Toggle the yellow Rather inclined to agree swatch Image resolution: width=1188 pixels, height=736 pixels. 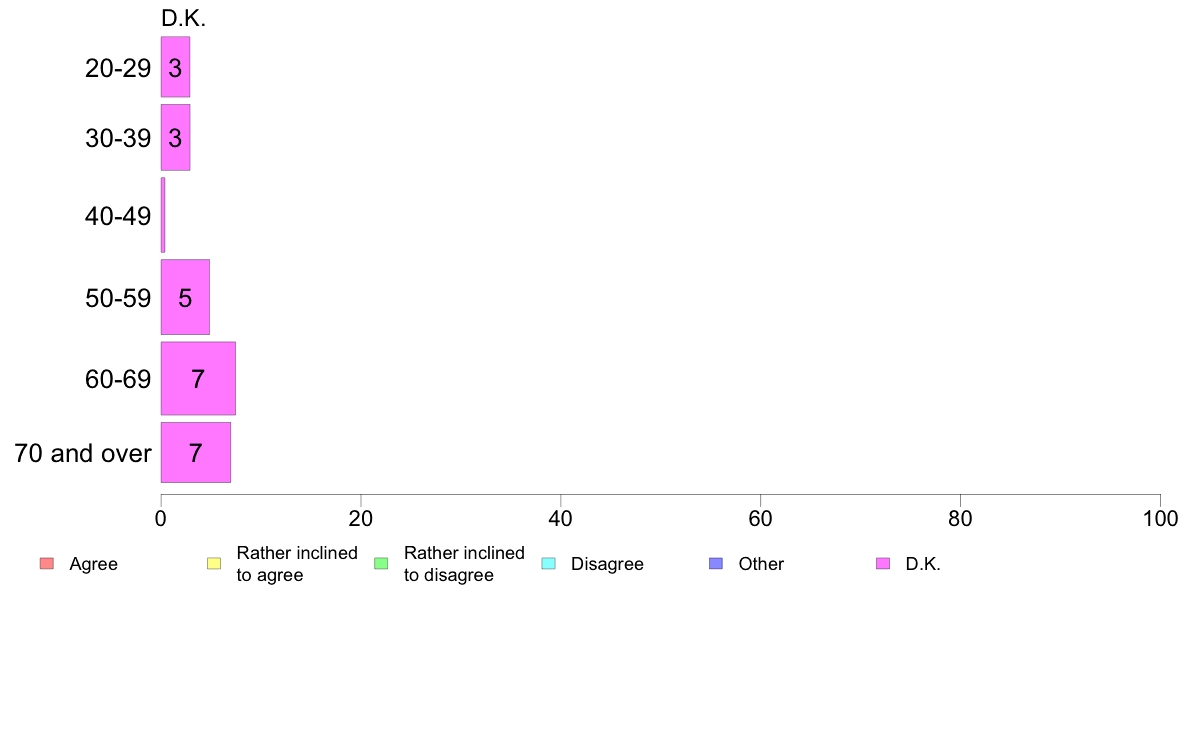point(214,563)
